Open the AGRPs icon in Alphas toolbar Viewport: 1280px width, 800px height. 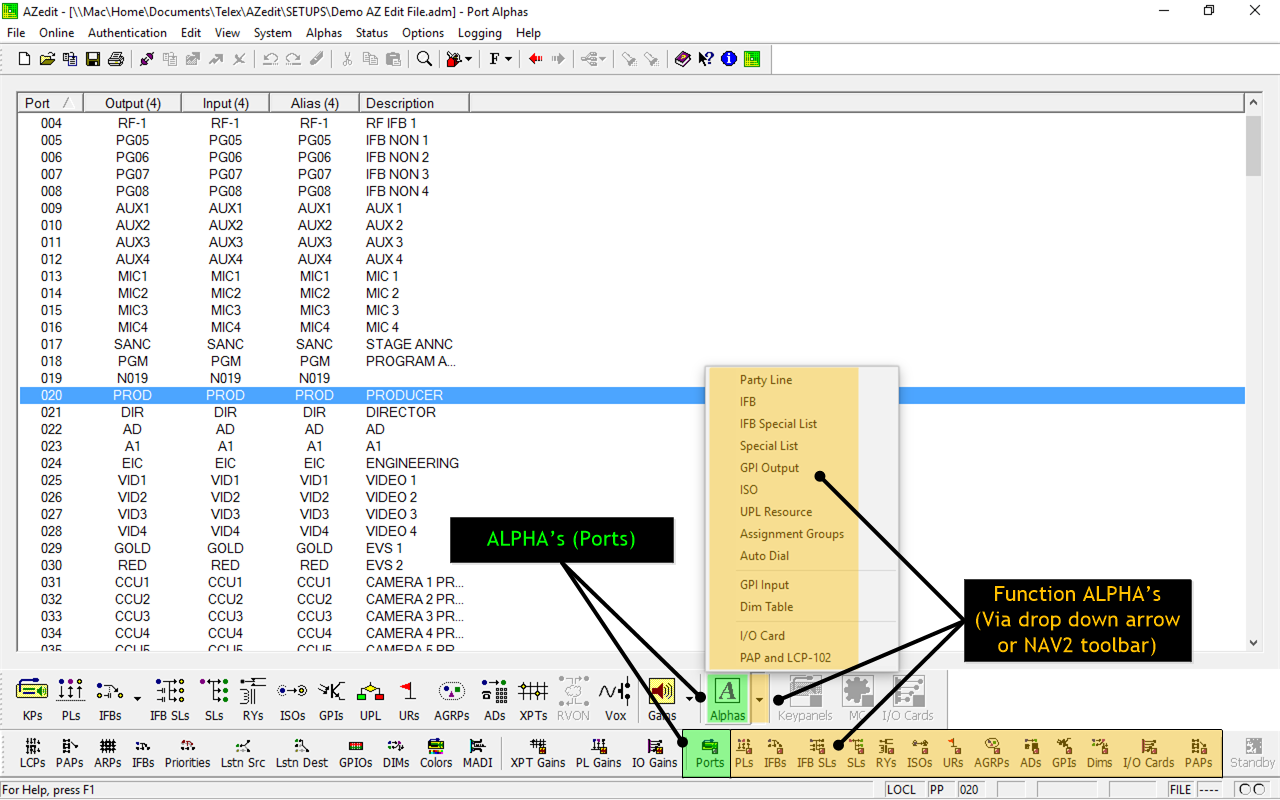992,752
